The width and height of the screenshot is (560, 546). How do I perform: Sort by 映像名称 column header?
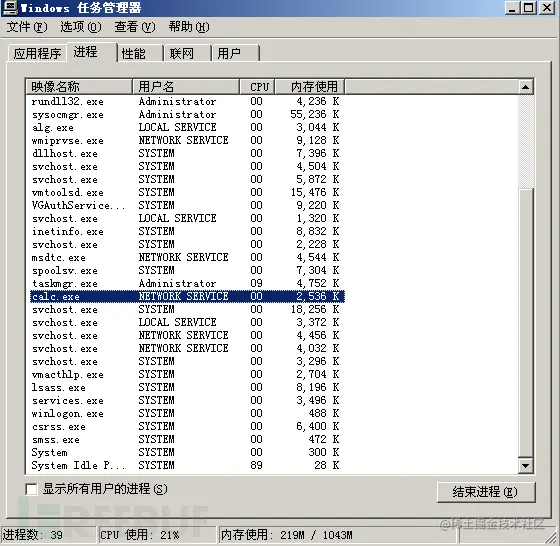point(79,87)
